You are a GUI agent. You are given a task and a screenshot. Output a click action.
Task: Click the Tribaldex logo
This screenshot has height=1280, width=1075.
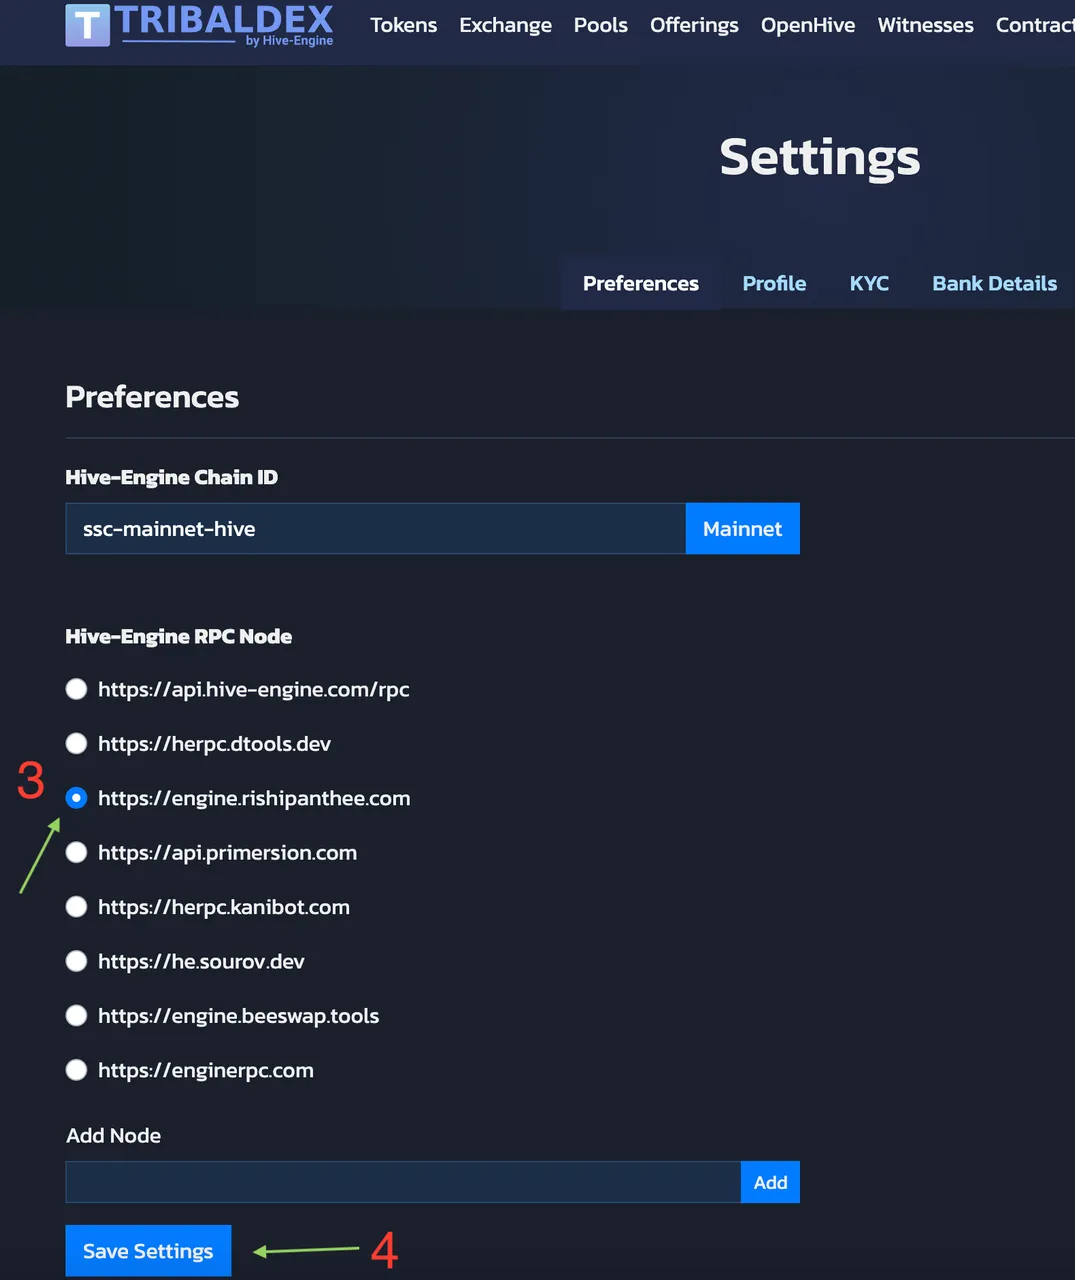[x=199, y=24]
